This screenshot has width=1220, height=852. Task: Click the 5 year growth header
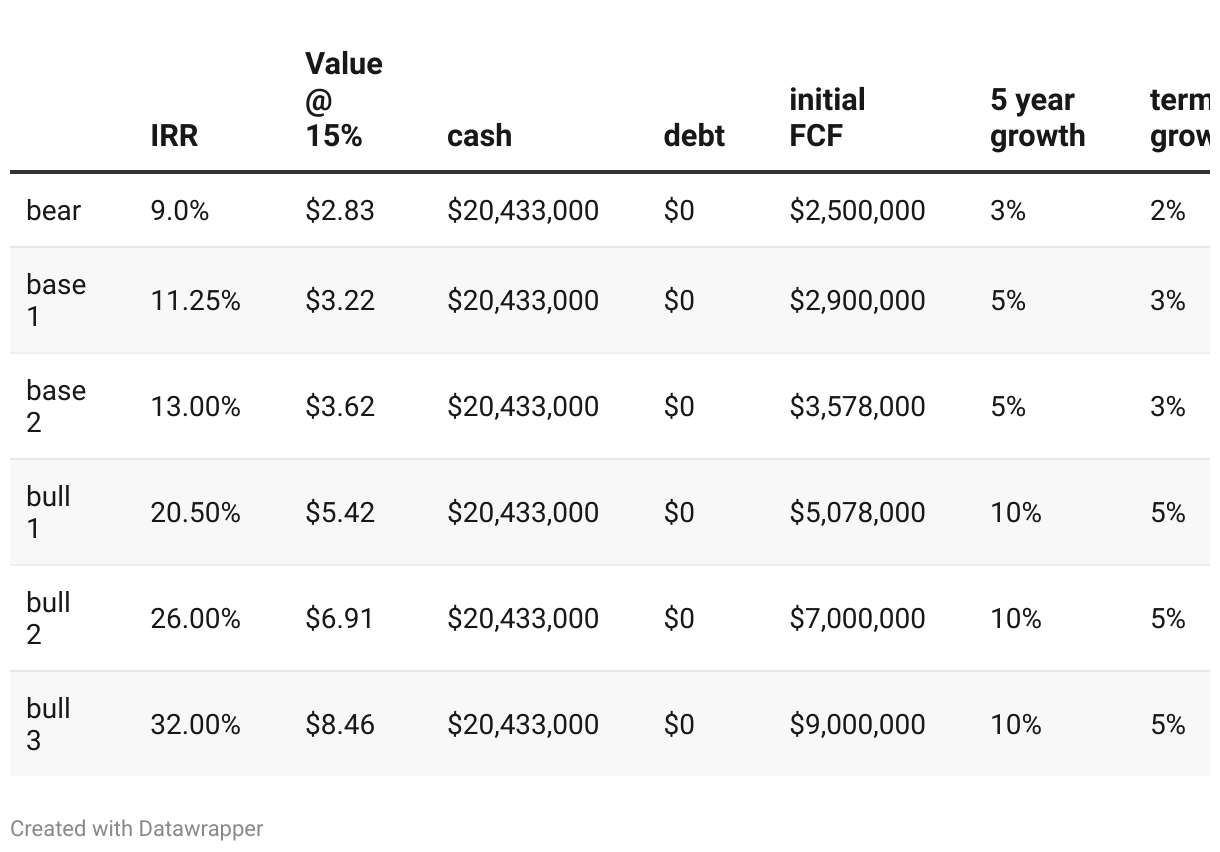coord(1037,118)
